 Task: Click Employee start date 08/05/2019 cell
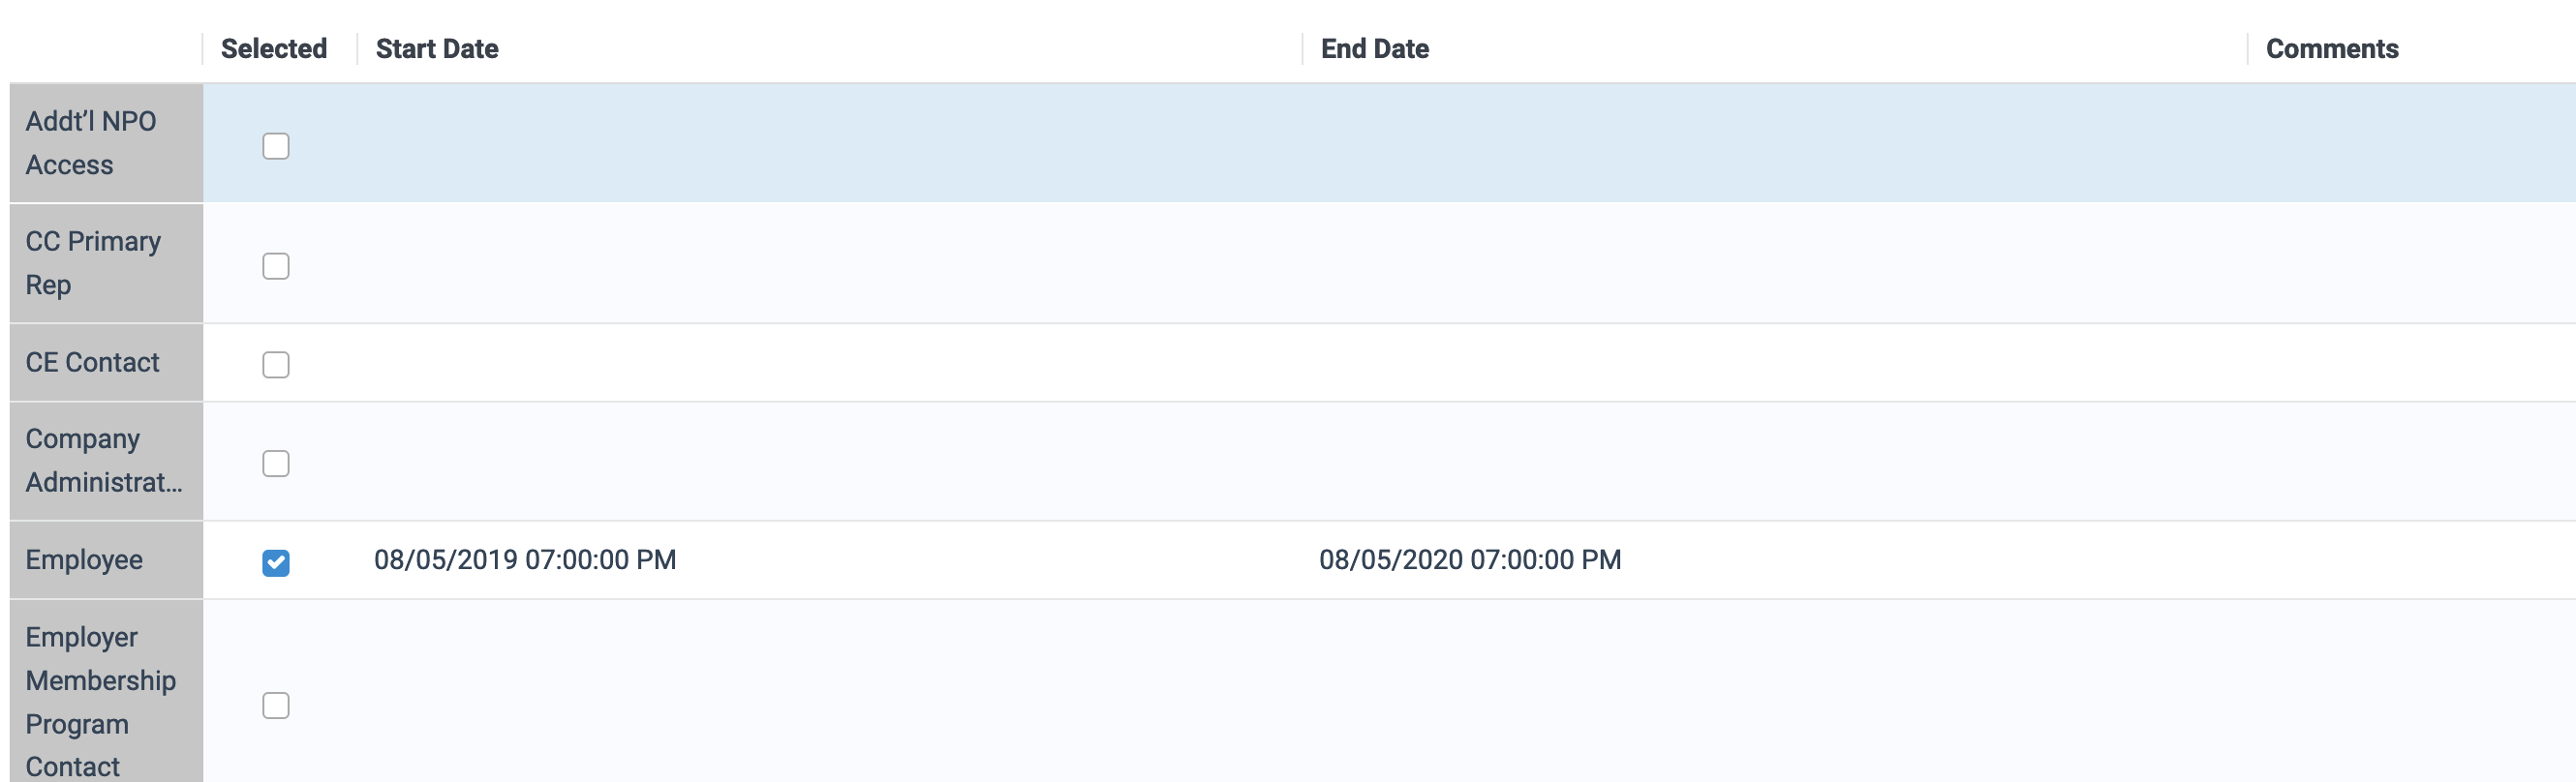[x=525, y=560]
